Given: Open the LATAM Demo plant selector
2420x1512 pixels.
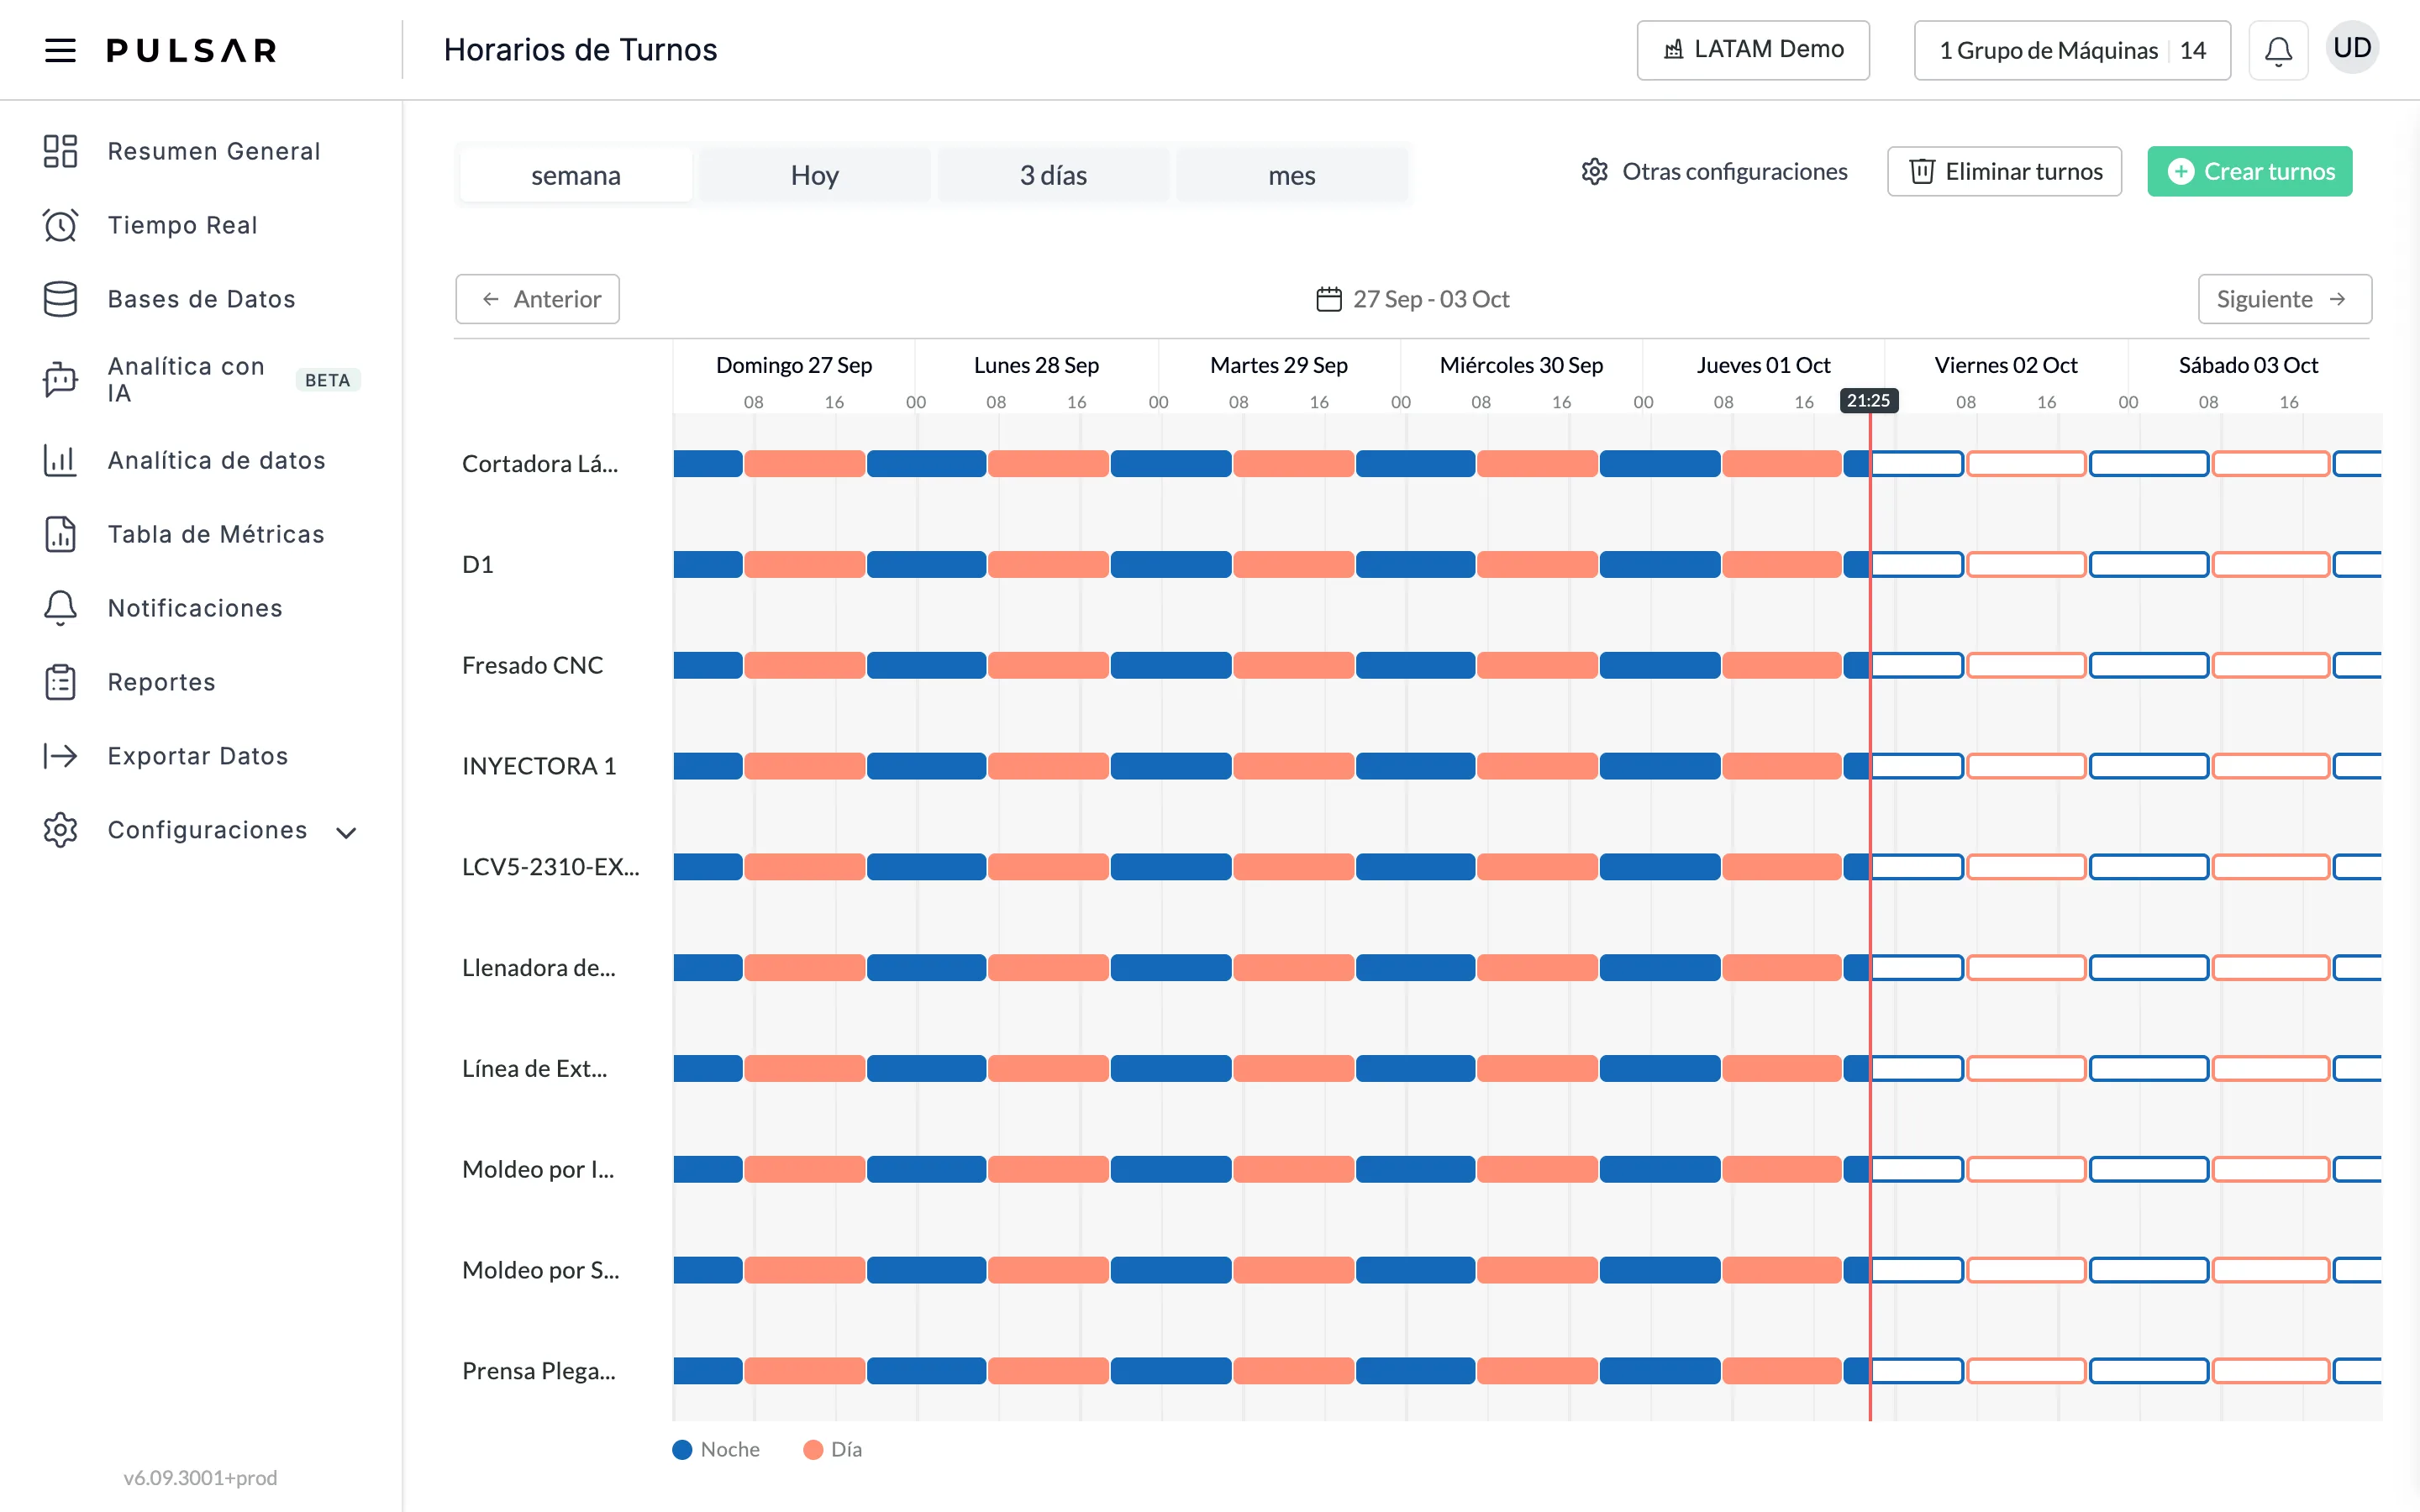Looking at the screenshot, I should click(1752, 50).
